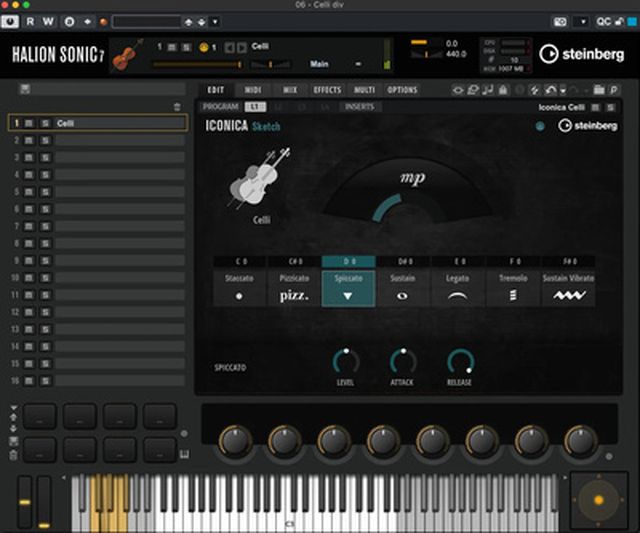The image size is (640, 533).
Task: Click the Celli instrument image in Iconica
Action: tap(260, 177)
